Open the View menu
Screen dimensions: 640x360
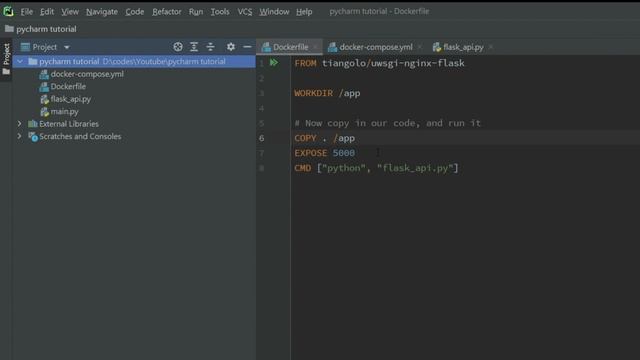[70, 12]
